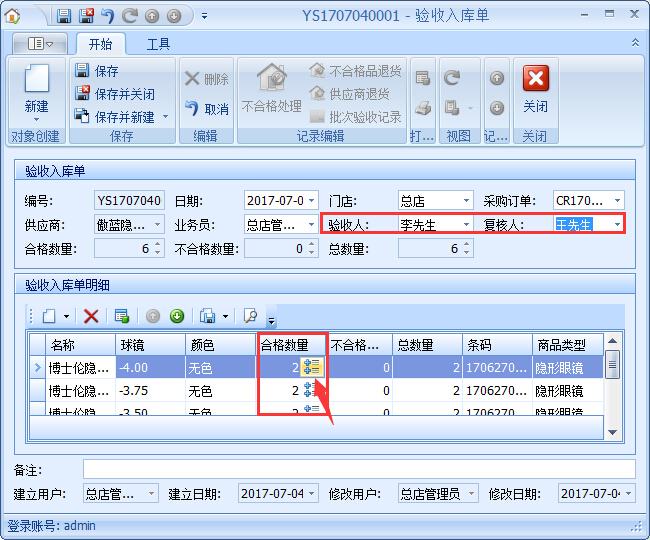Click the undo icon in quick access toolbar
650x540 pixels.
coord(108,16)
